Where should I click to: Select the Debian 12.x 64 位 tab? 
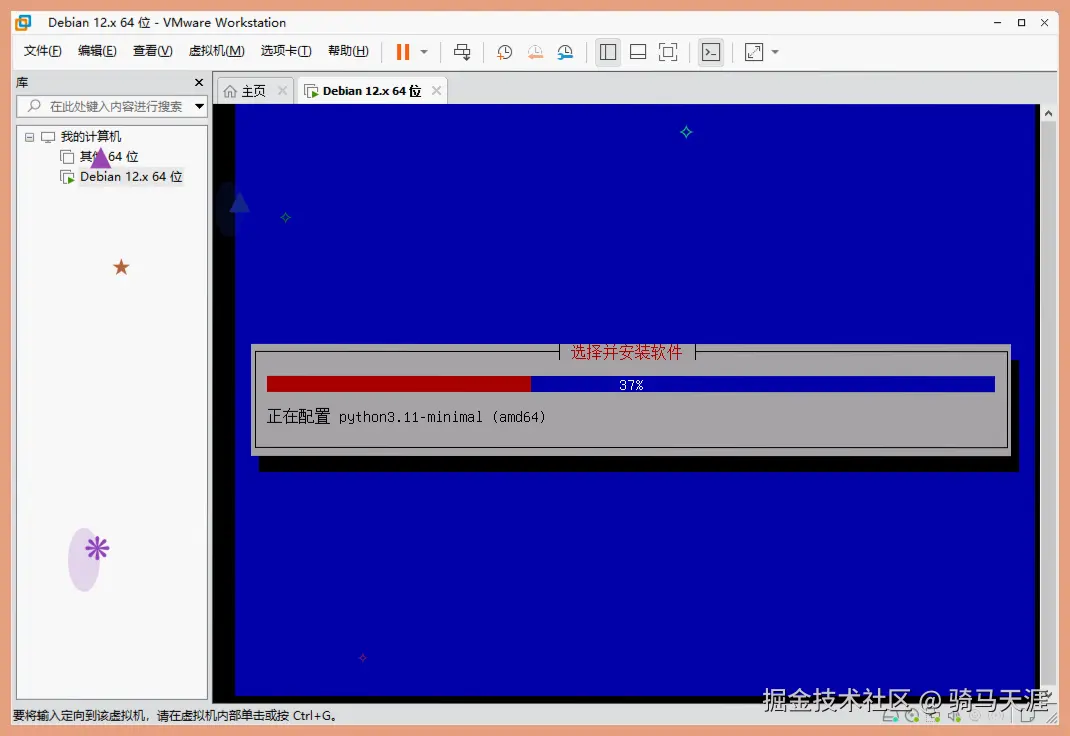(372, 91)
